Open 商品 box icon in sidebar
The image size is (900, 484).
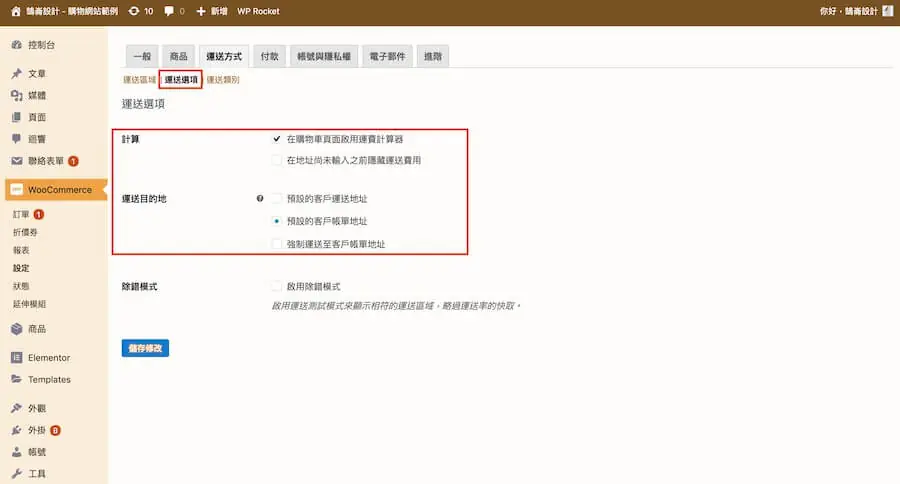click(x=17, y=329)
